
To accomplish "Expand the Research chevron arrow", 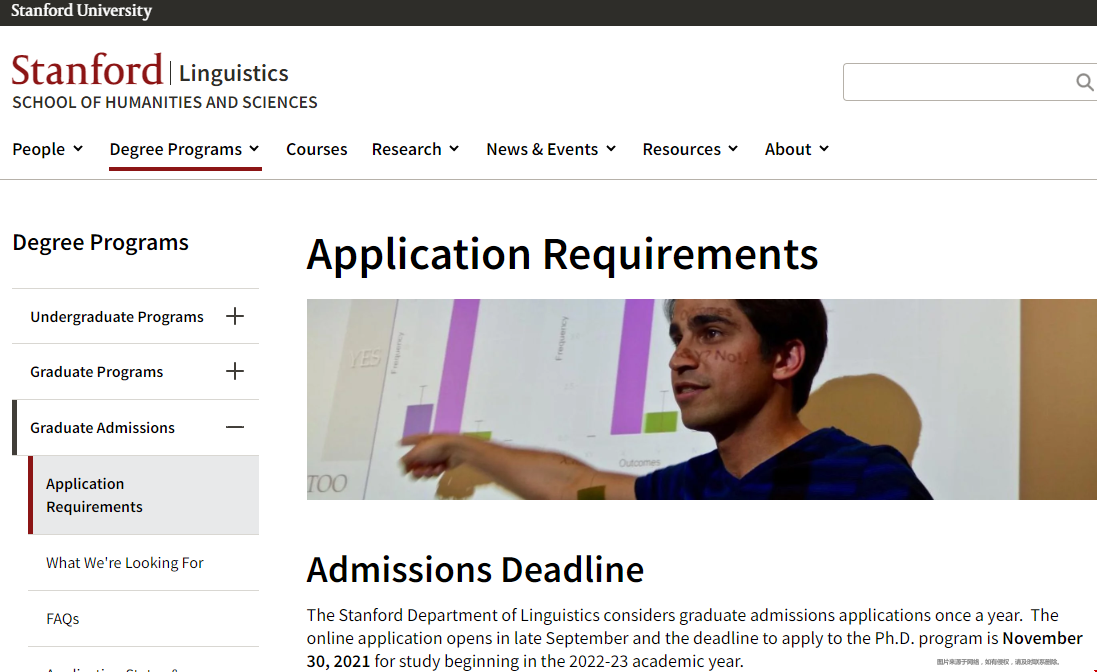I will point(454,148).
